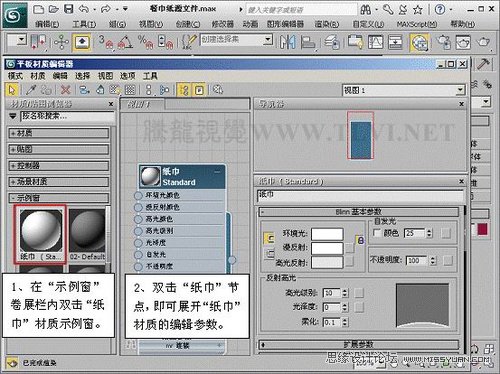Click the 漫反射颜色 input socket on node
The image size is (500, 374).
pos(138,207)
